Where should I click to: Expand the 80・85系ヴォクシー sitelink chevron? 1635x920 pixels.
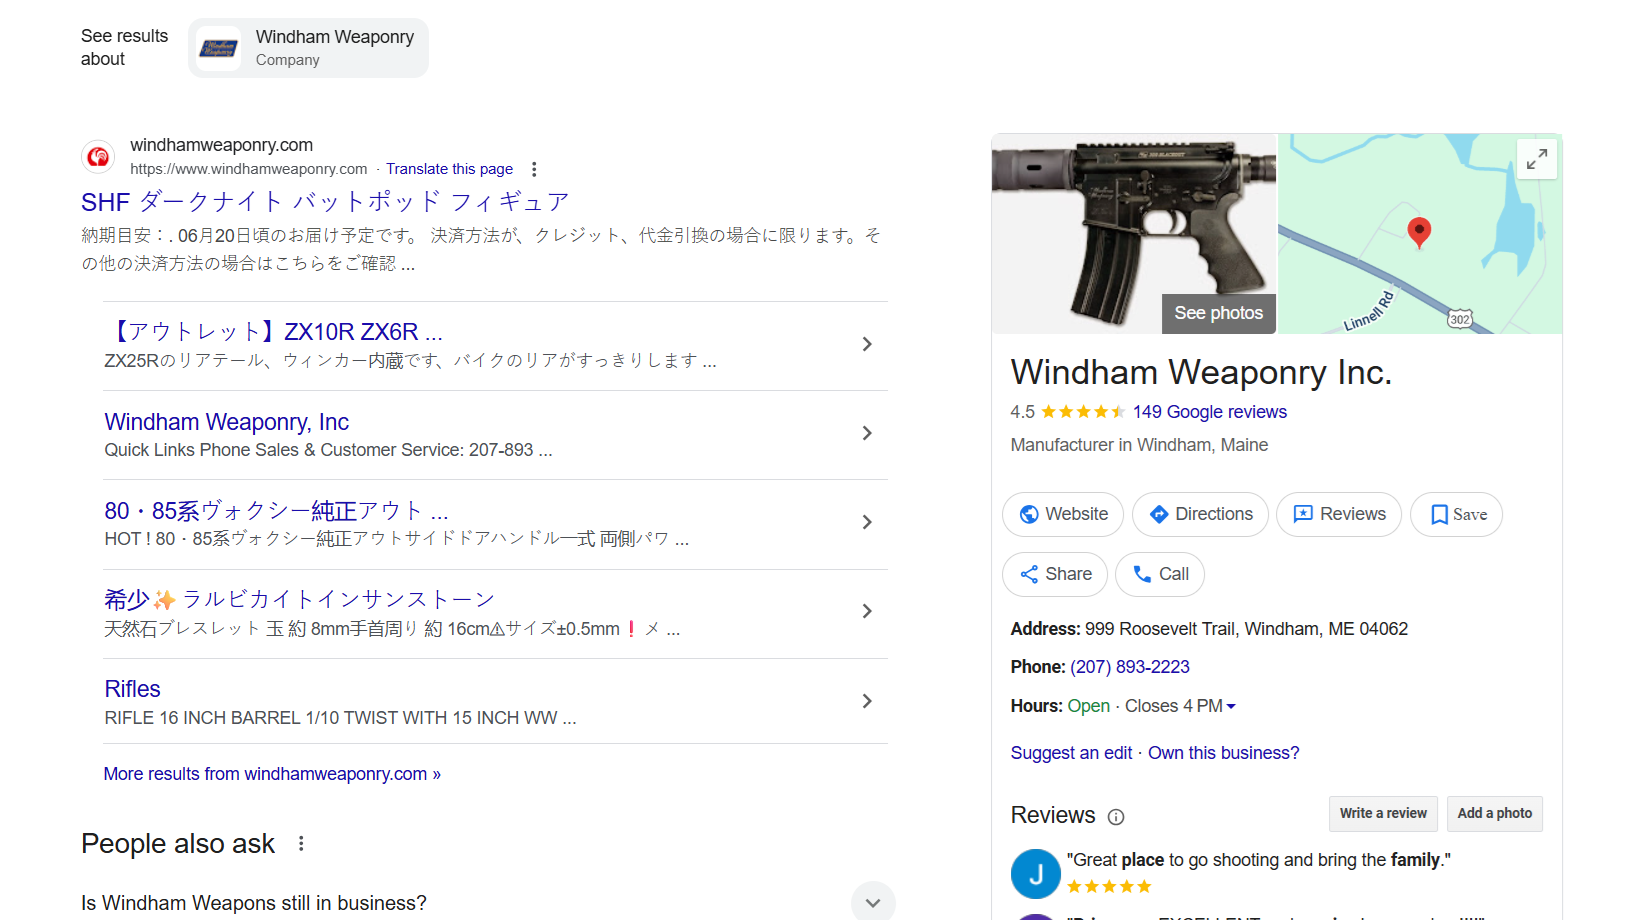(867, 522)
